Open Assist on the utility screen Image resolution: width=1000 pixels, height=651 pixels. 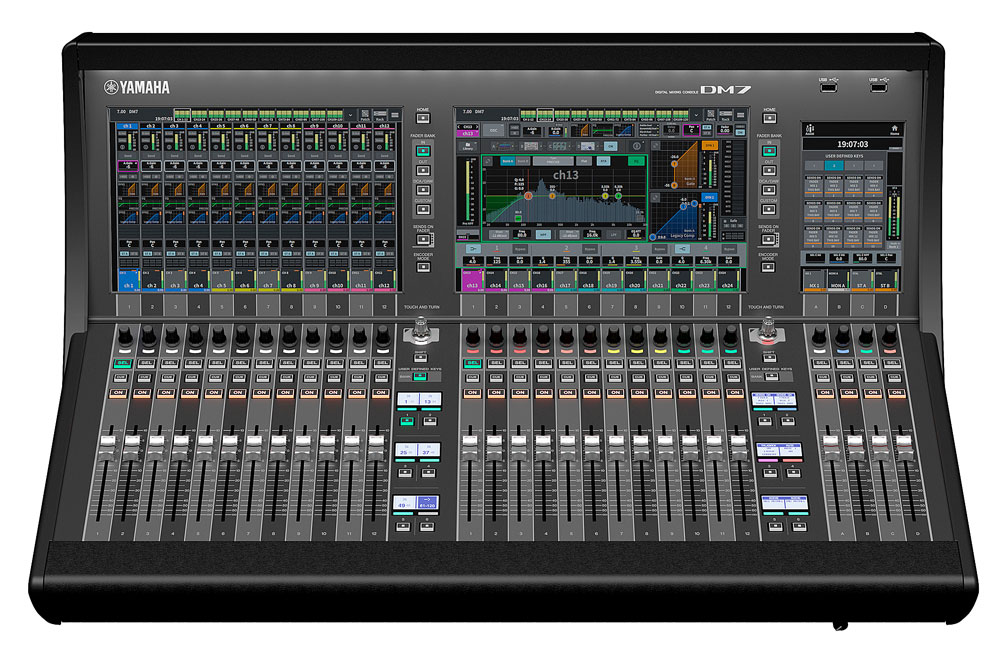(x=810, y=129)
